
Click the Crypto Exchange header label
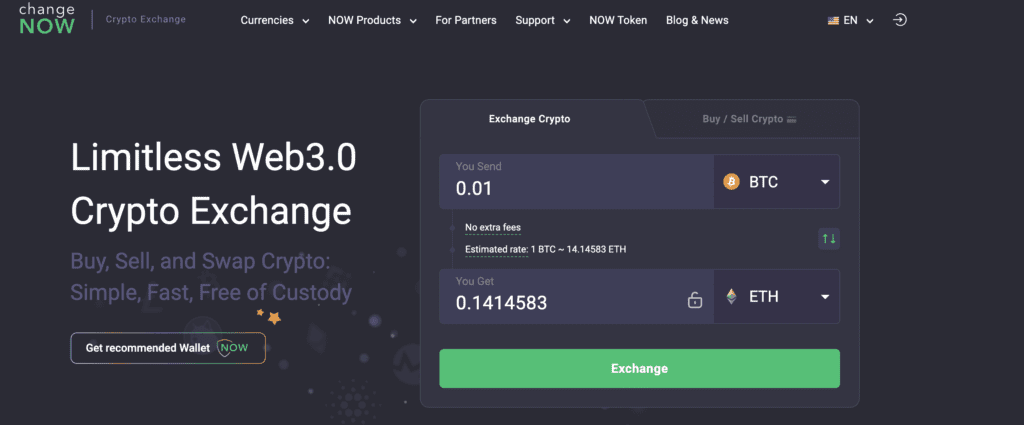(x=146, y=20)
